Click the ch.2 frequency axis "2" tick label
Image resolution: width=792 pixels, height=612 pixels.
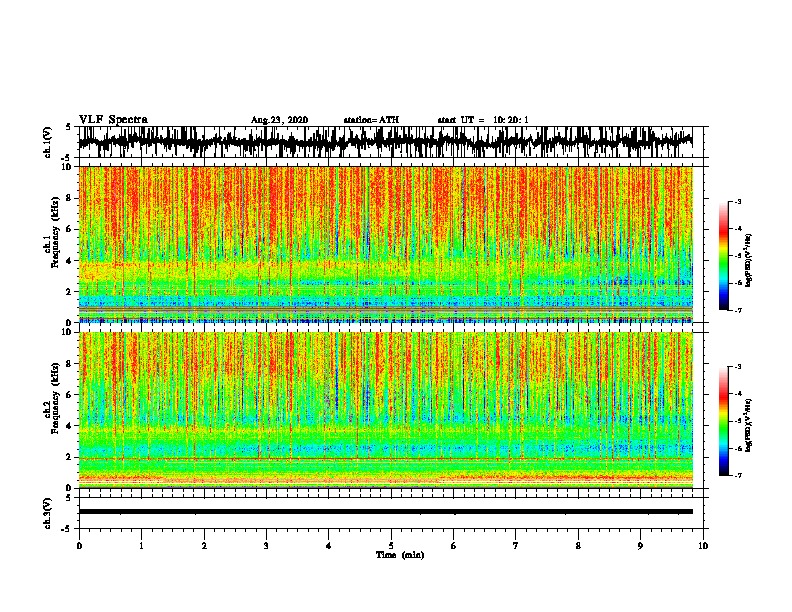tap(69, 457)
